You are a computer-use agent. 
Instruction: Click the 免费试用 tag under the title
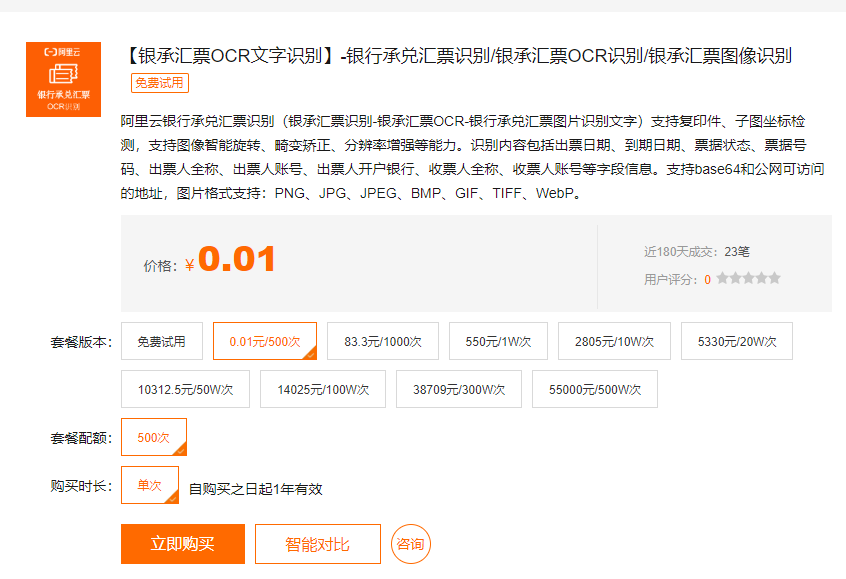pos(160,83)
